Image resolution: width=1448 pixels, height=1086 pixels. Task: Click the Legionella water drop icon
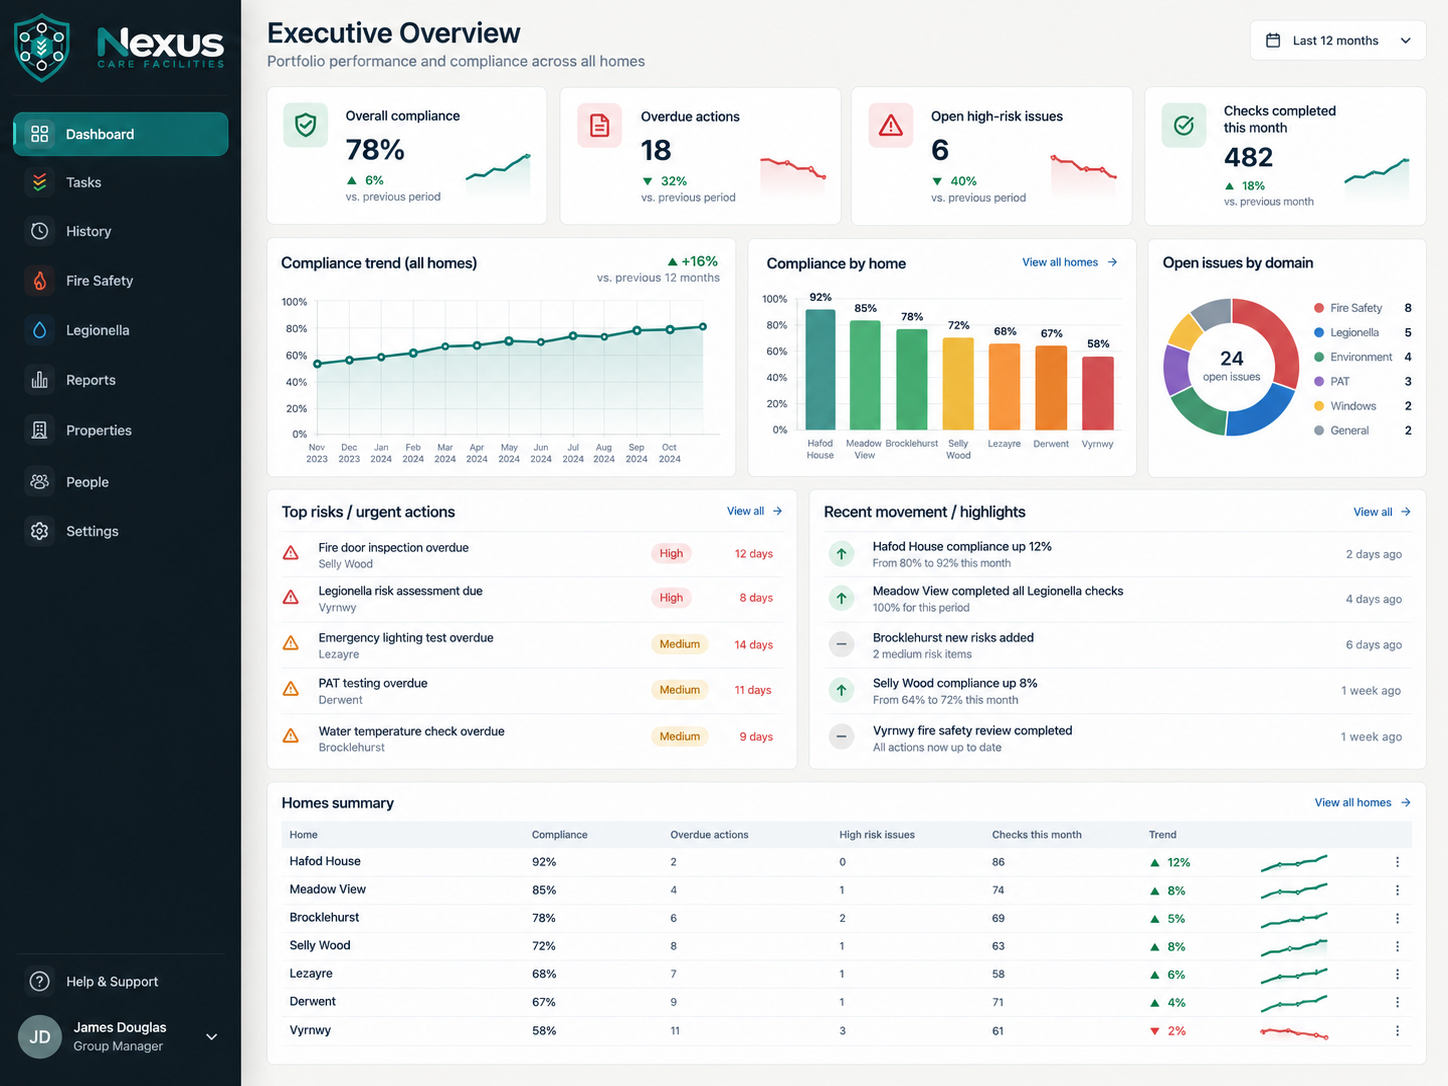coord(40,330)
